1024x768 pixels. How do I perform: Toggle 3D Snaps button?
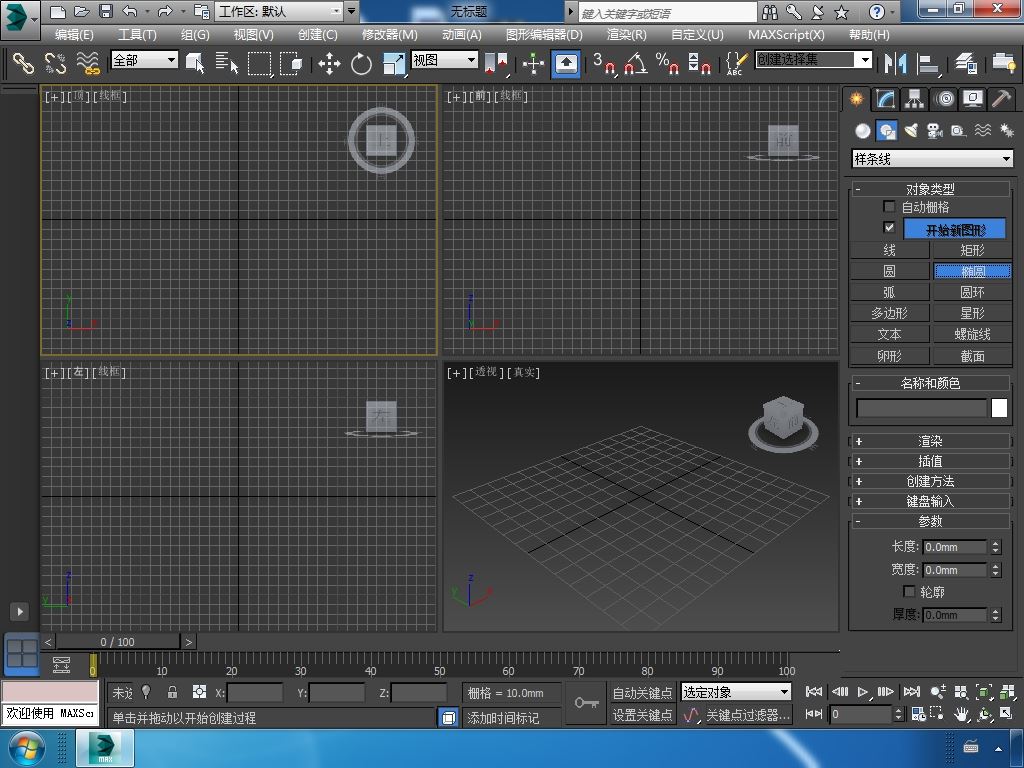pos(604,63)
